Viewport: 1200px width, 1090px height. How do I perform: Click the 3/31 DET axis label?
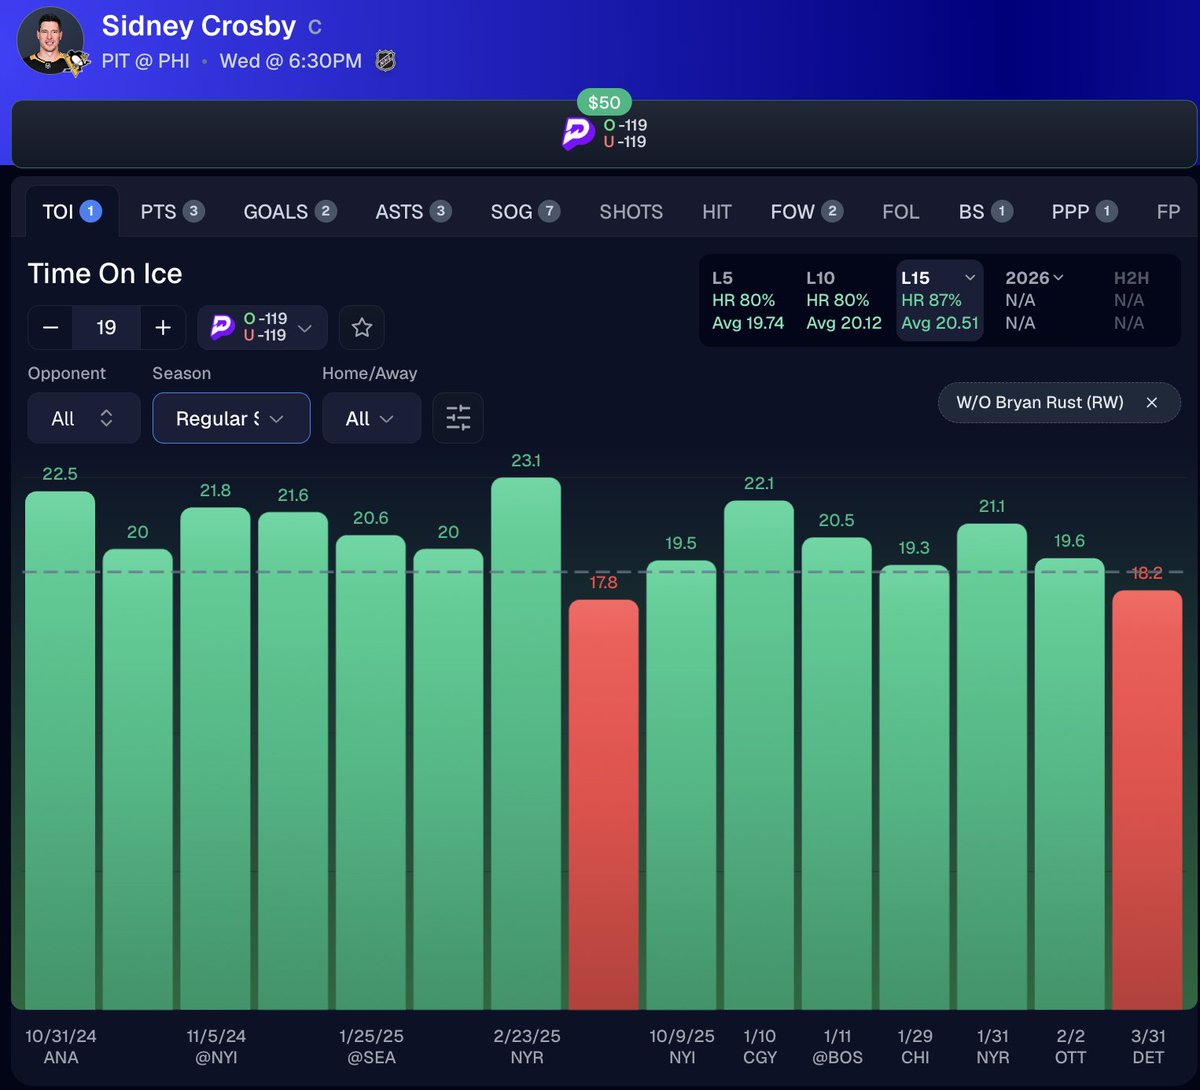point(1148,1046)
